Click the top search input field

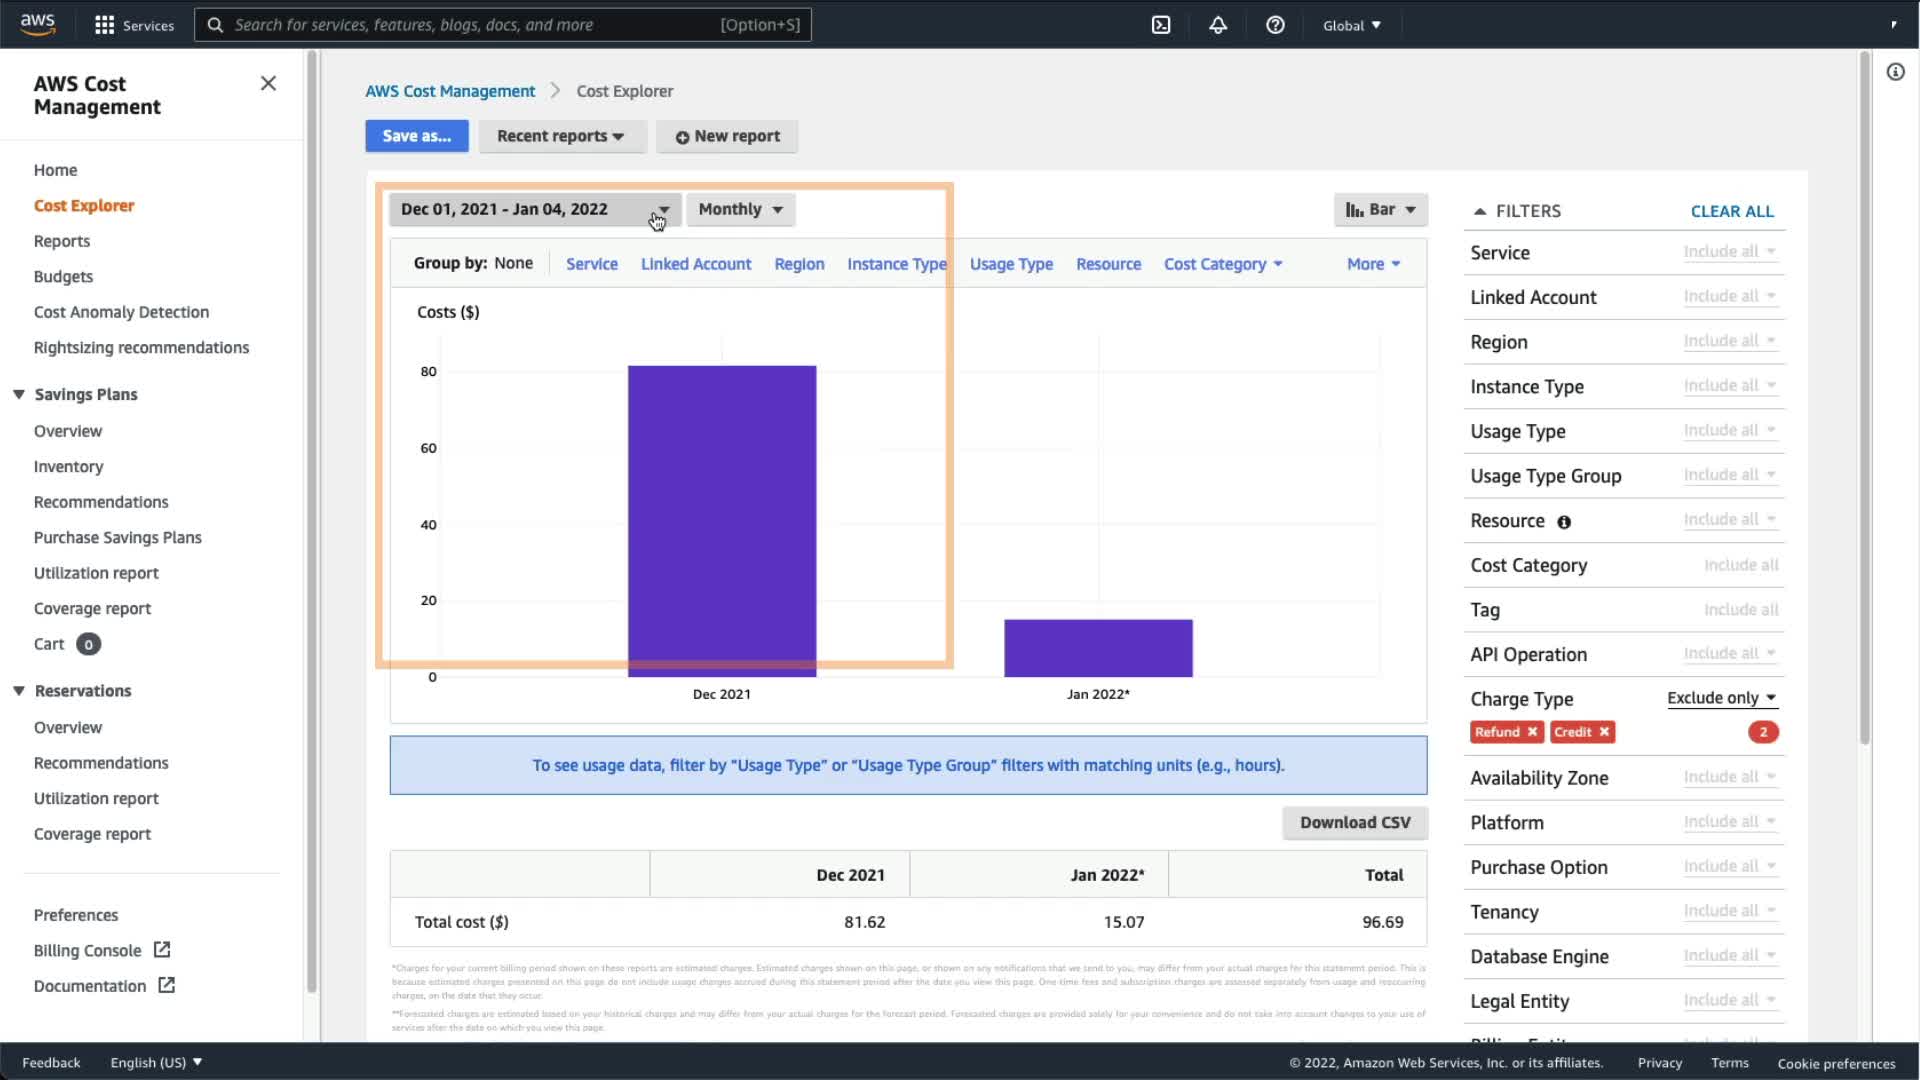[x=470, y=25]
